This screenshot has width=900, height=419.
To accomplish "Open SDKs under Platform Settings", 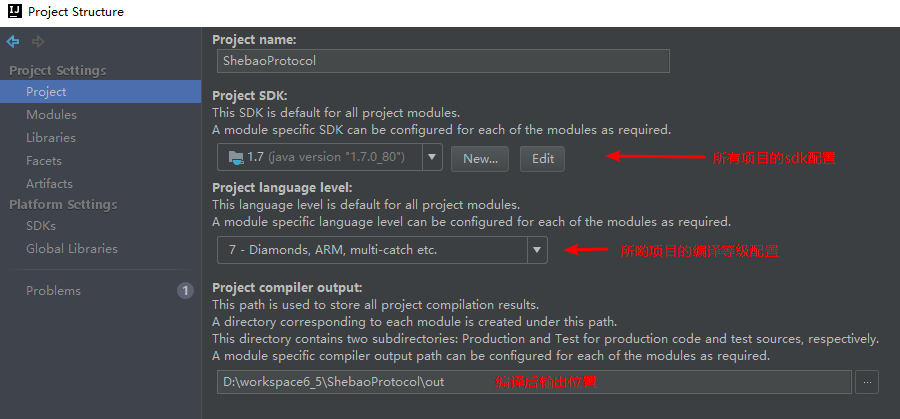I will point(41,226).
